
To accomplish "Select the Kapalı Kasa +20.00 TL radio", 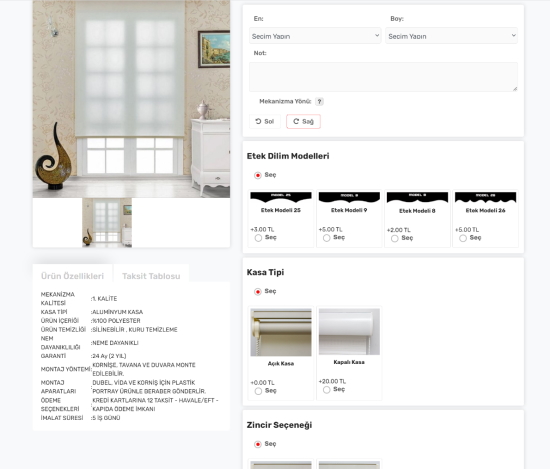I will click(x=327, y=390).
